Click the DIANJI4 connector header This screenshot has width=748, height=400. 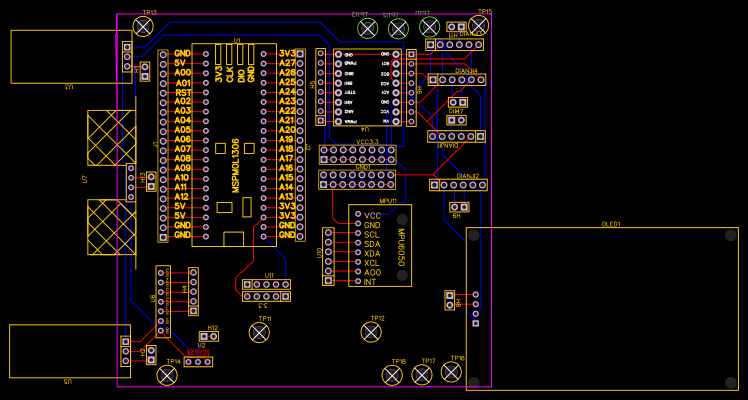[x=456, y=79]
